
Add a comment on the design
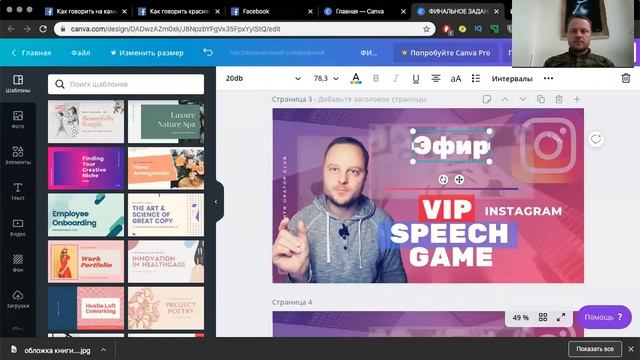(596, 139)
